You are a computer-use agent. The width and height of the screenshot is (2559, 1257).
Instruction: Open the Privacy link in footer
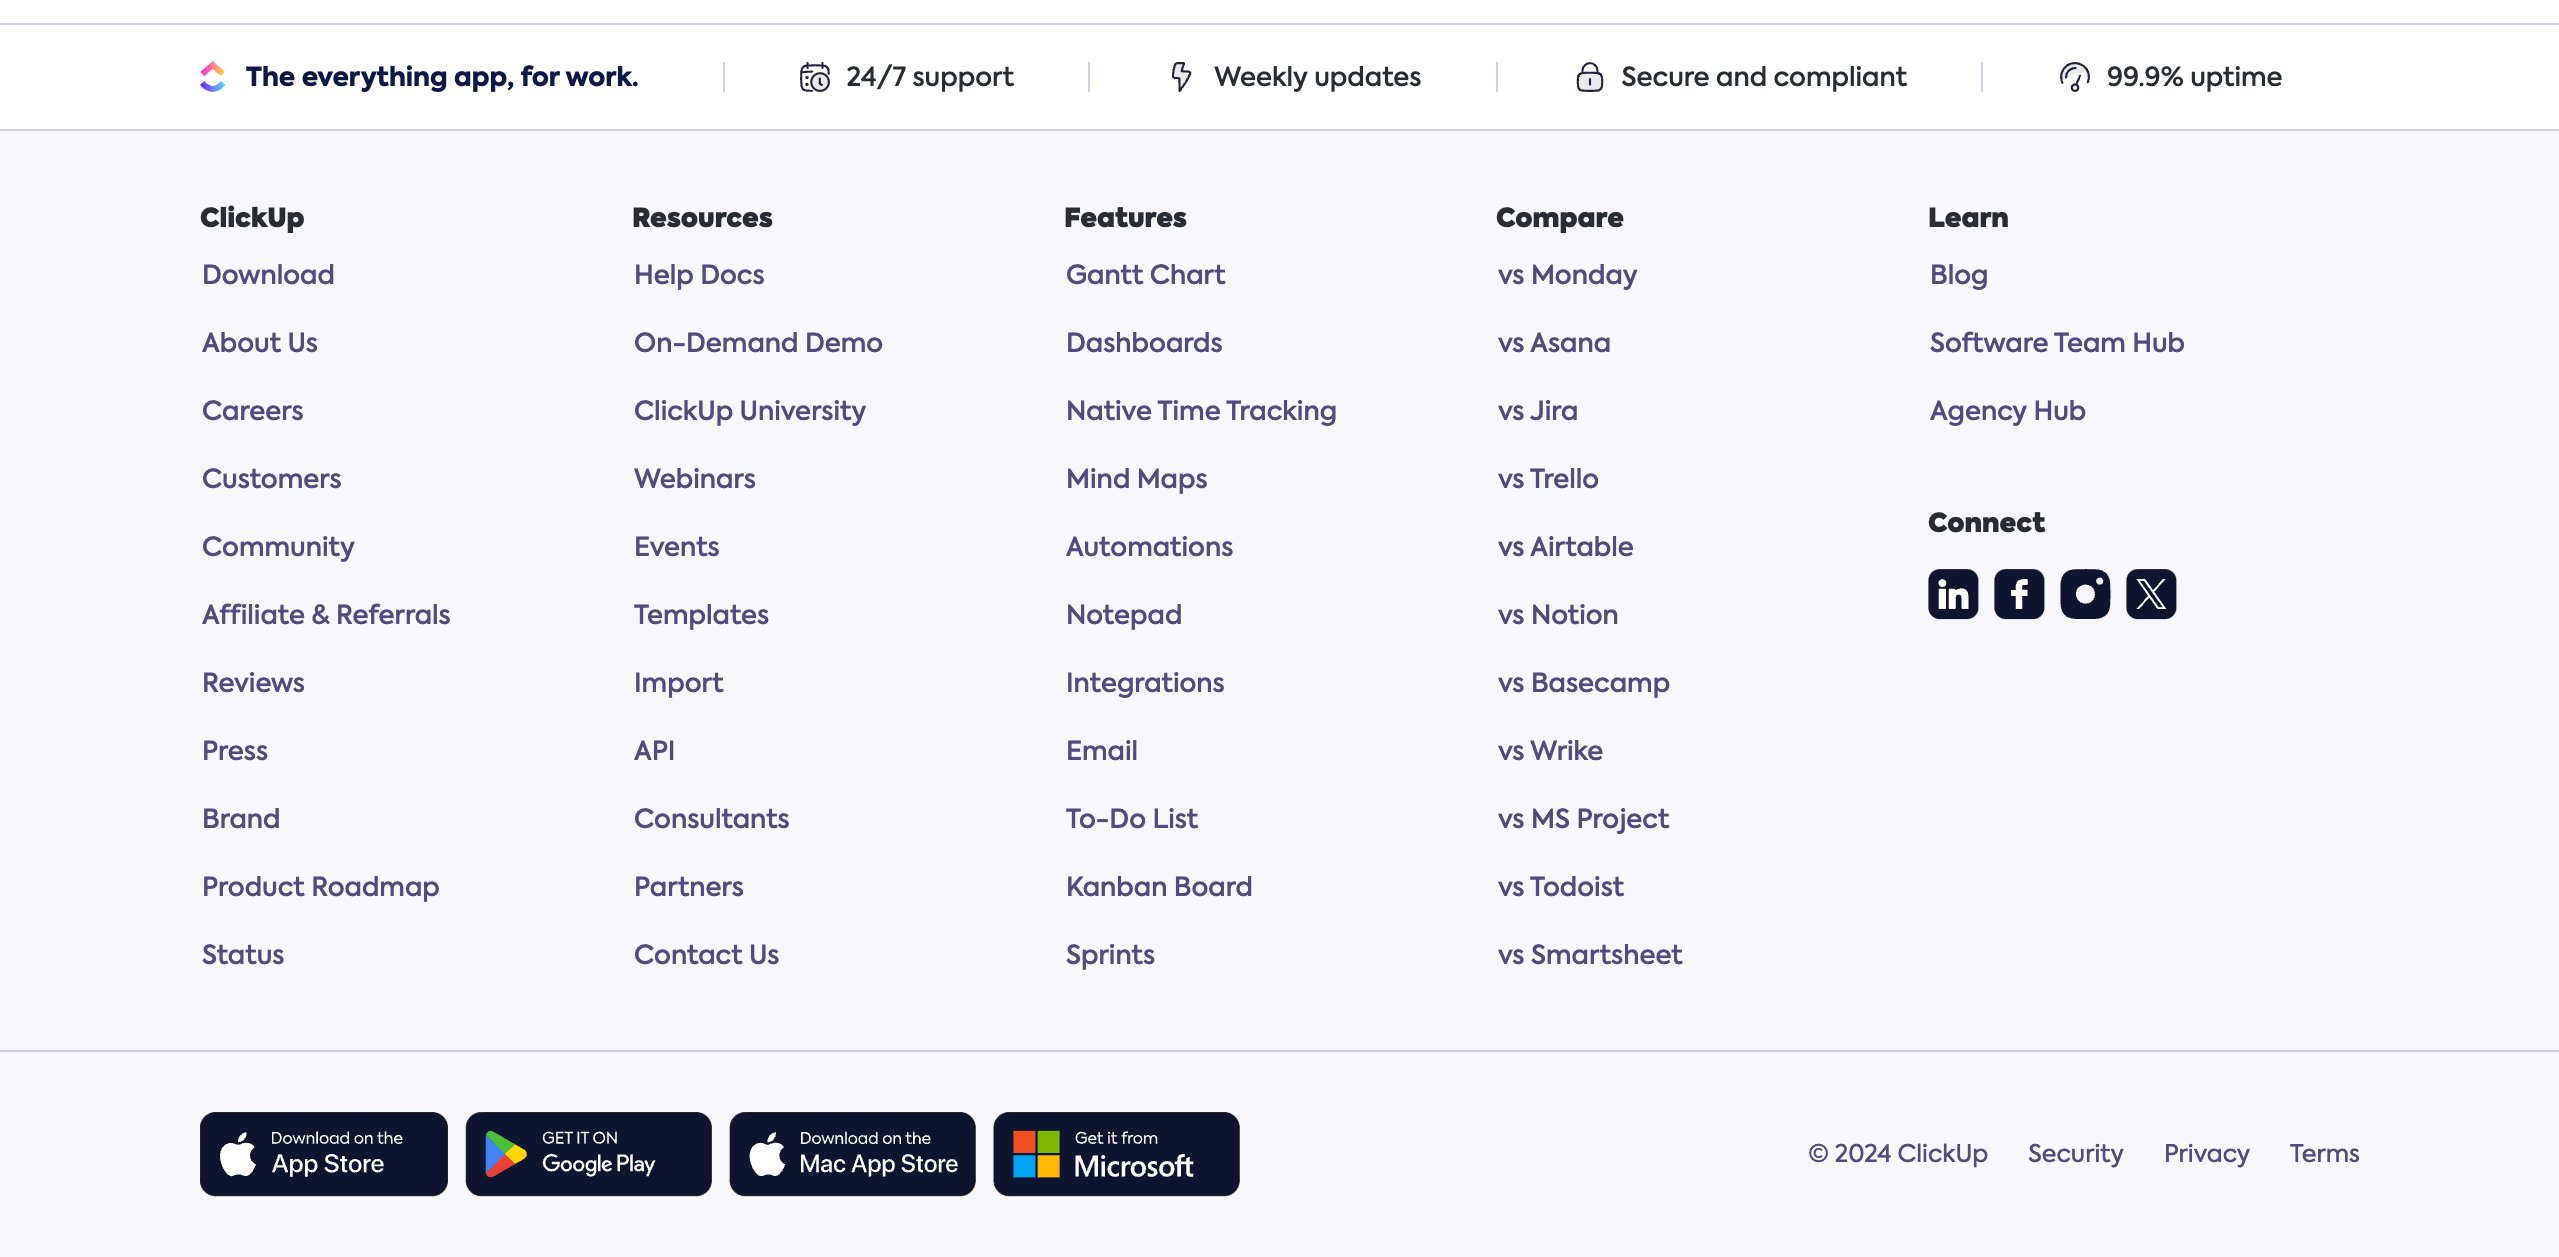coord(2206,1153)
